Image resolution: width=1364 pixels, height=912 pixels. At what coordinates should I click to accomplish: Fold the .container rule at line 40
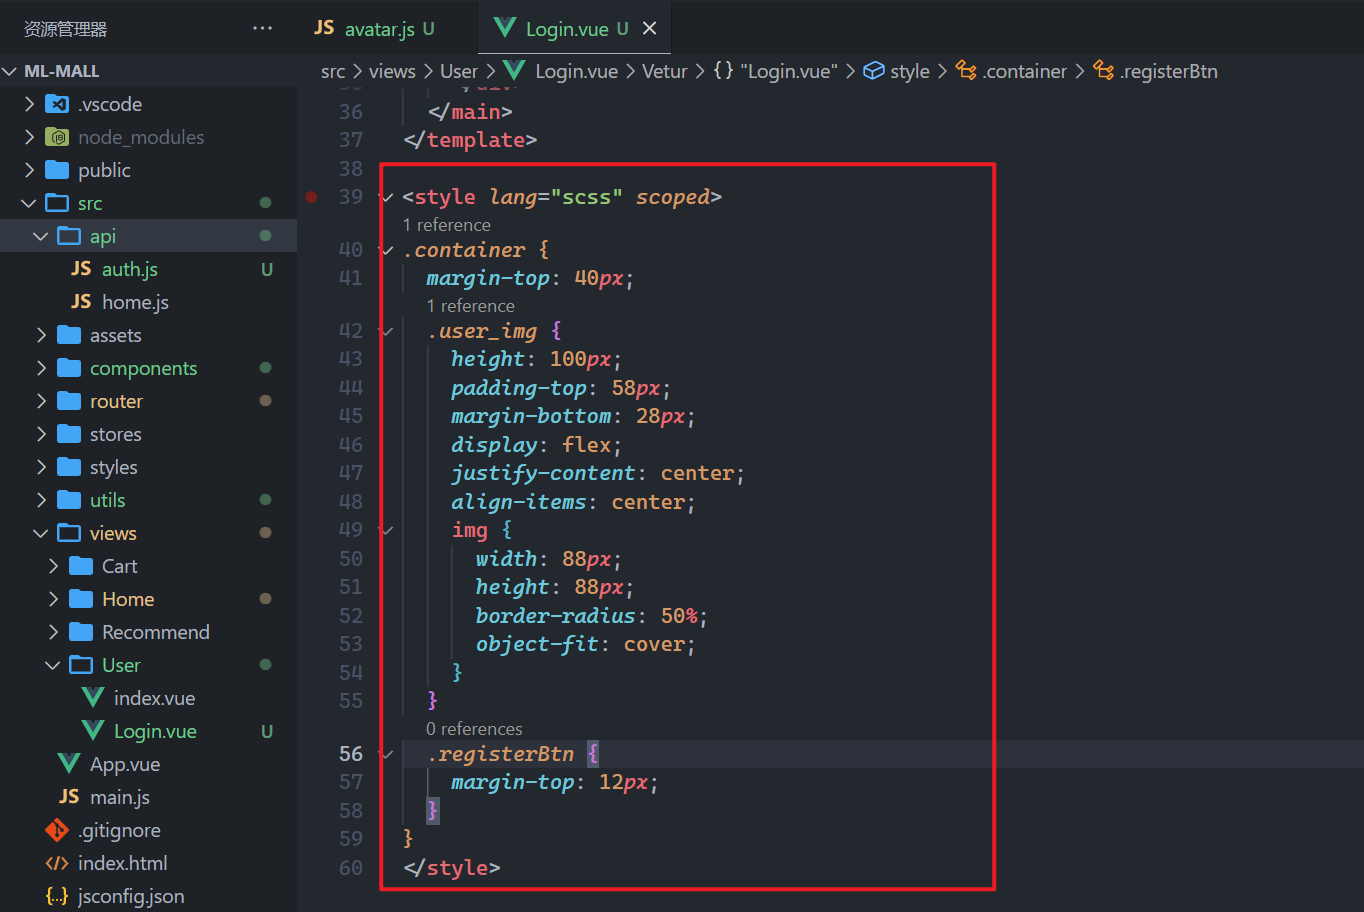(x=388, y=250)
